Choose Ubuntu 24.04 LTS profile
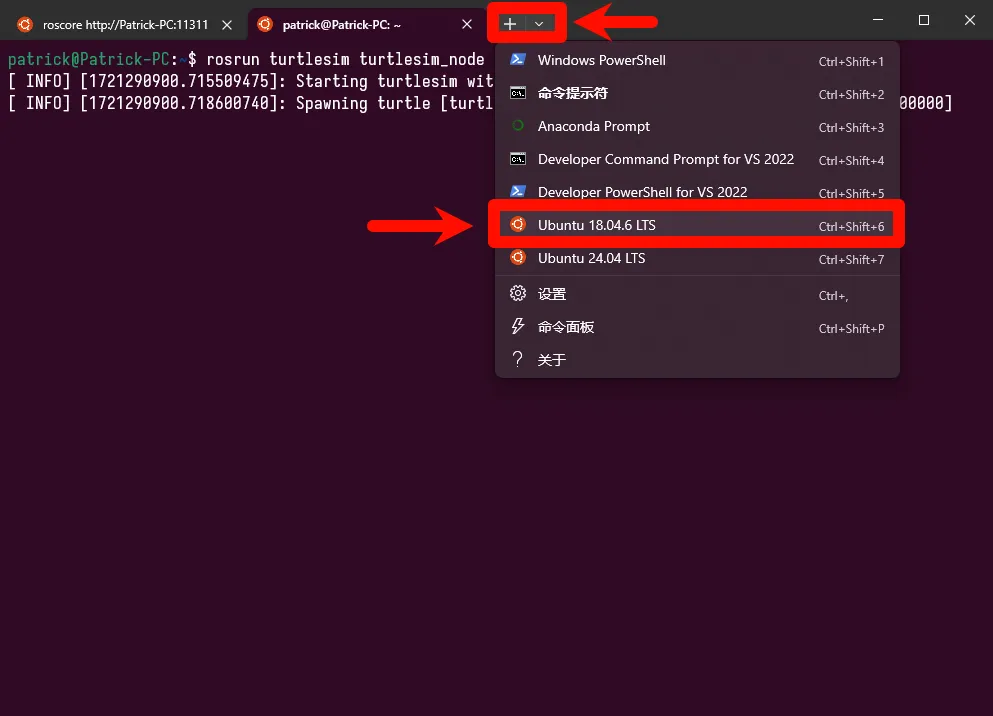This screenshot has height=716, width=993. tap(697, 258)
